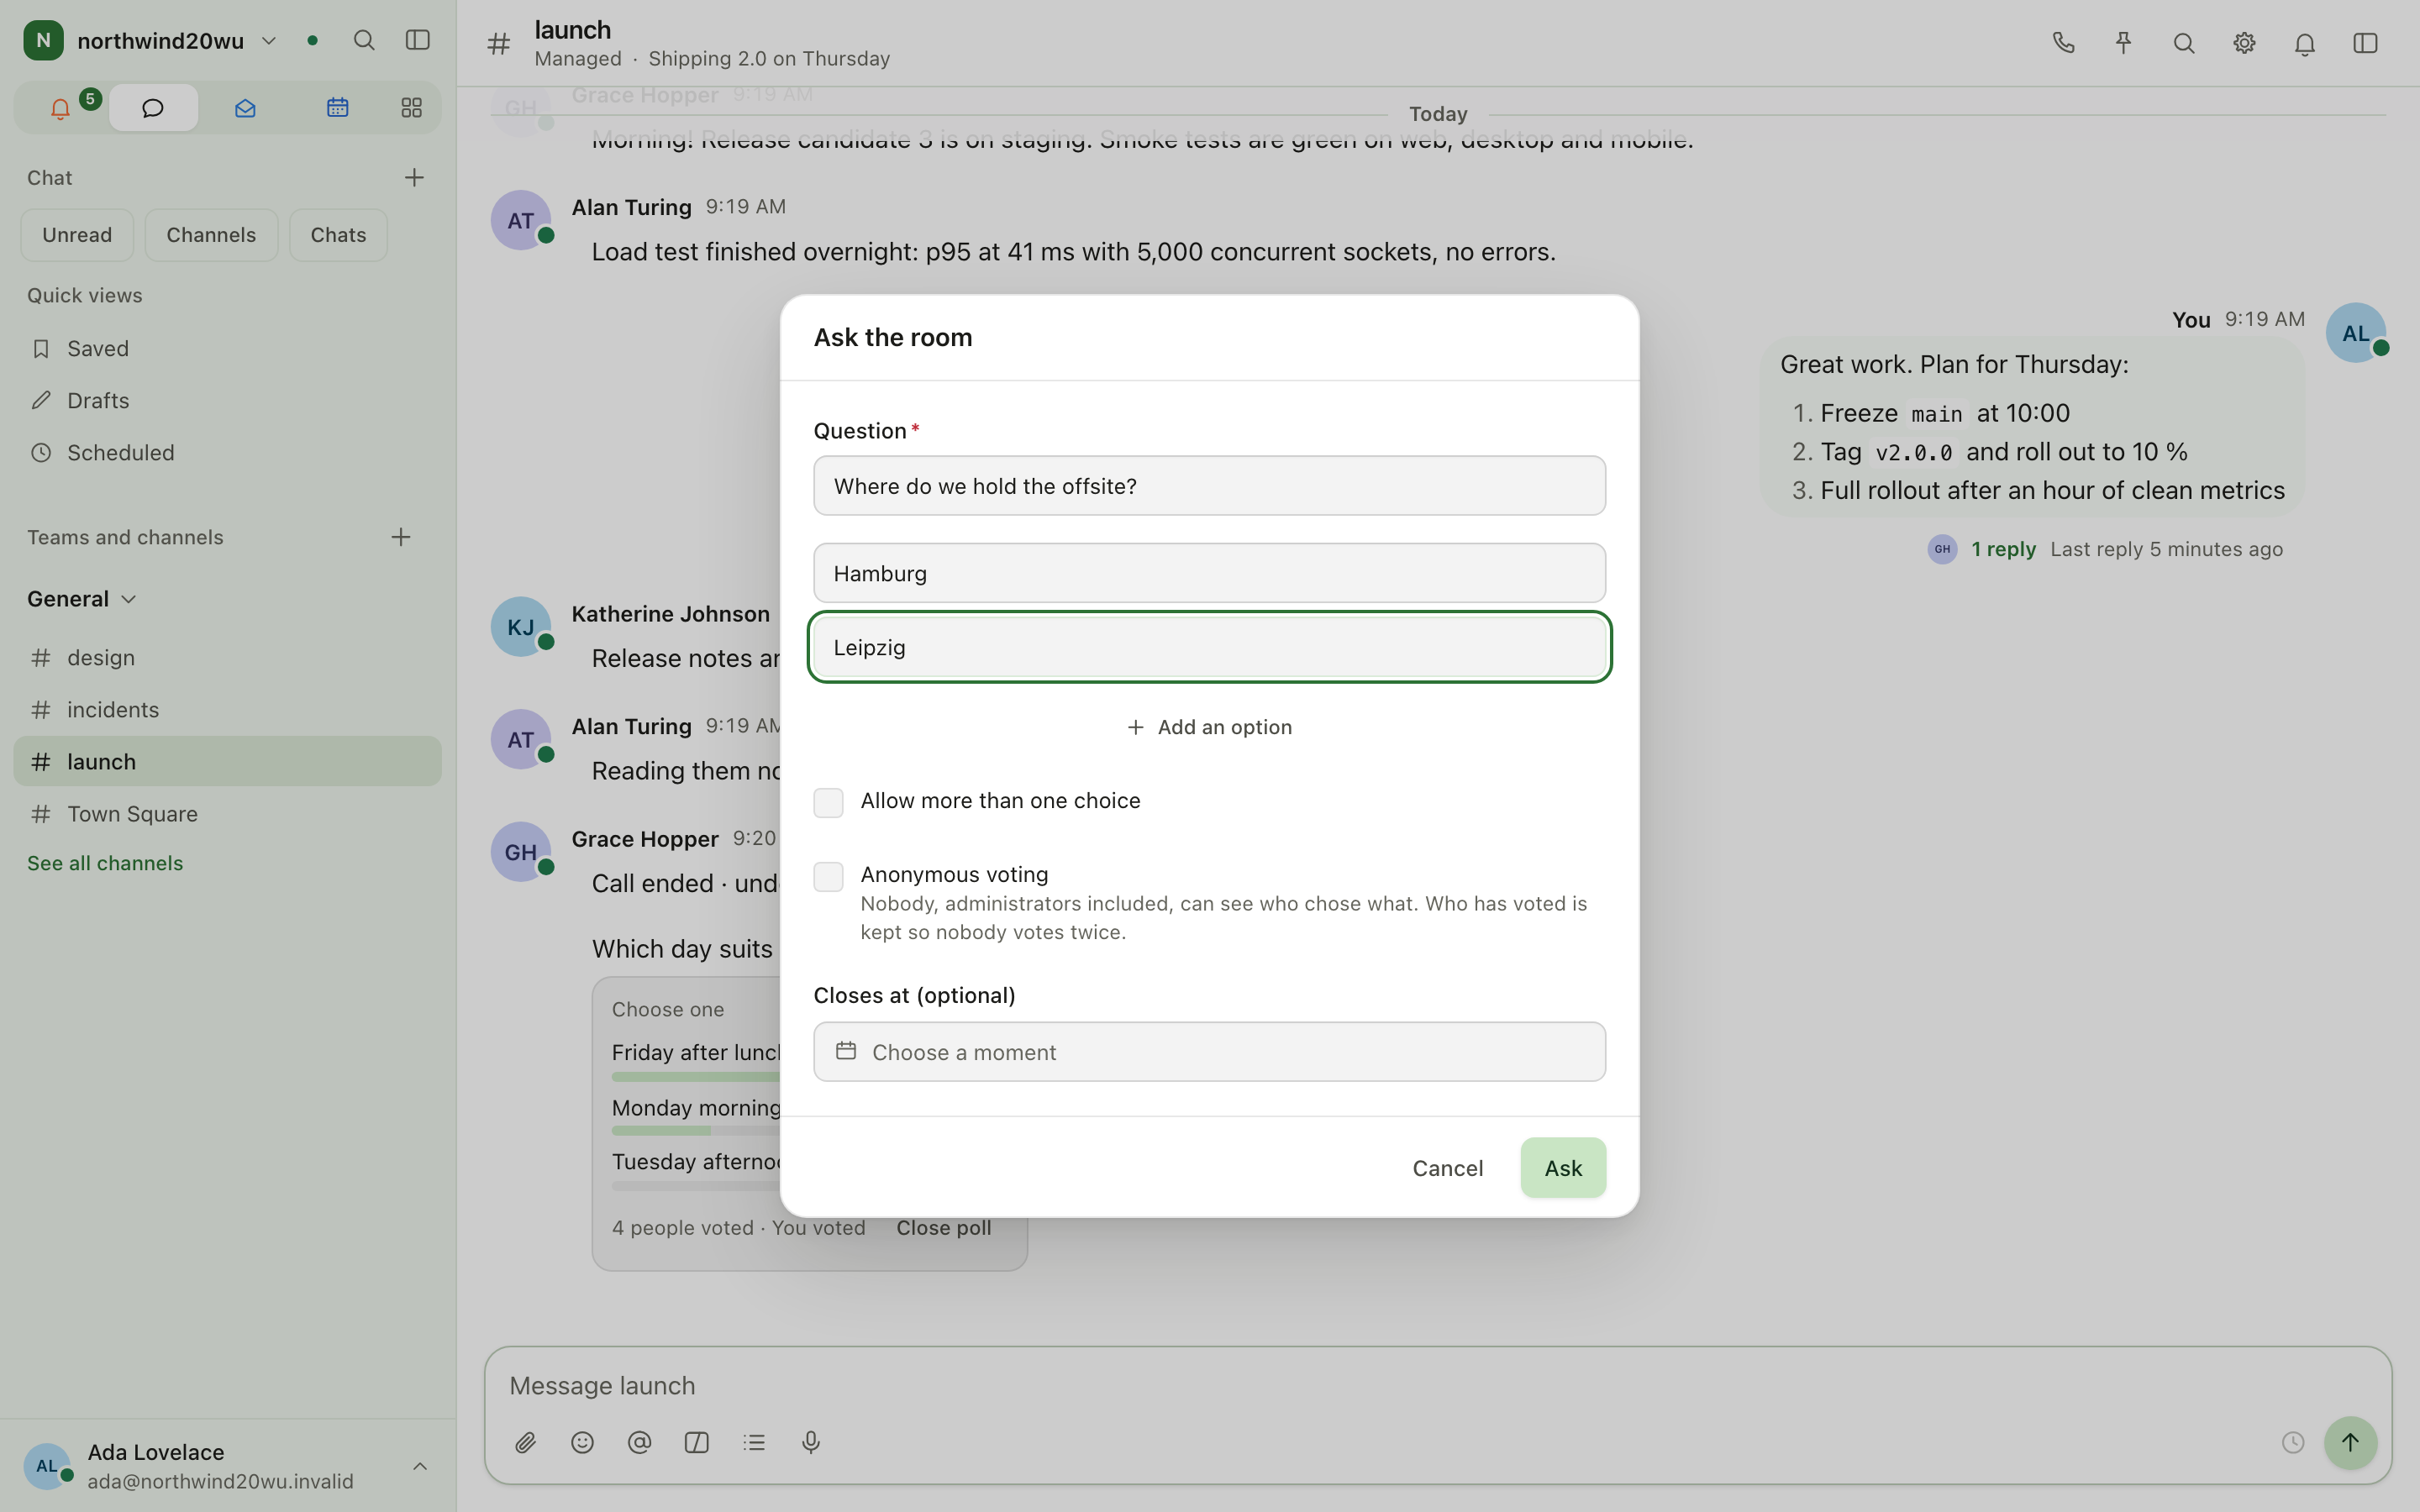Open the Town Square channel
Image resolution: width=2420 pixels, height=1512 pixels.
[227, 813]
